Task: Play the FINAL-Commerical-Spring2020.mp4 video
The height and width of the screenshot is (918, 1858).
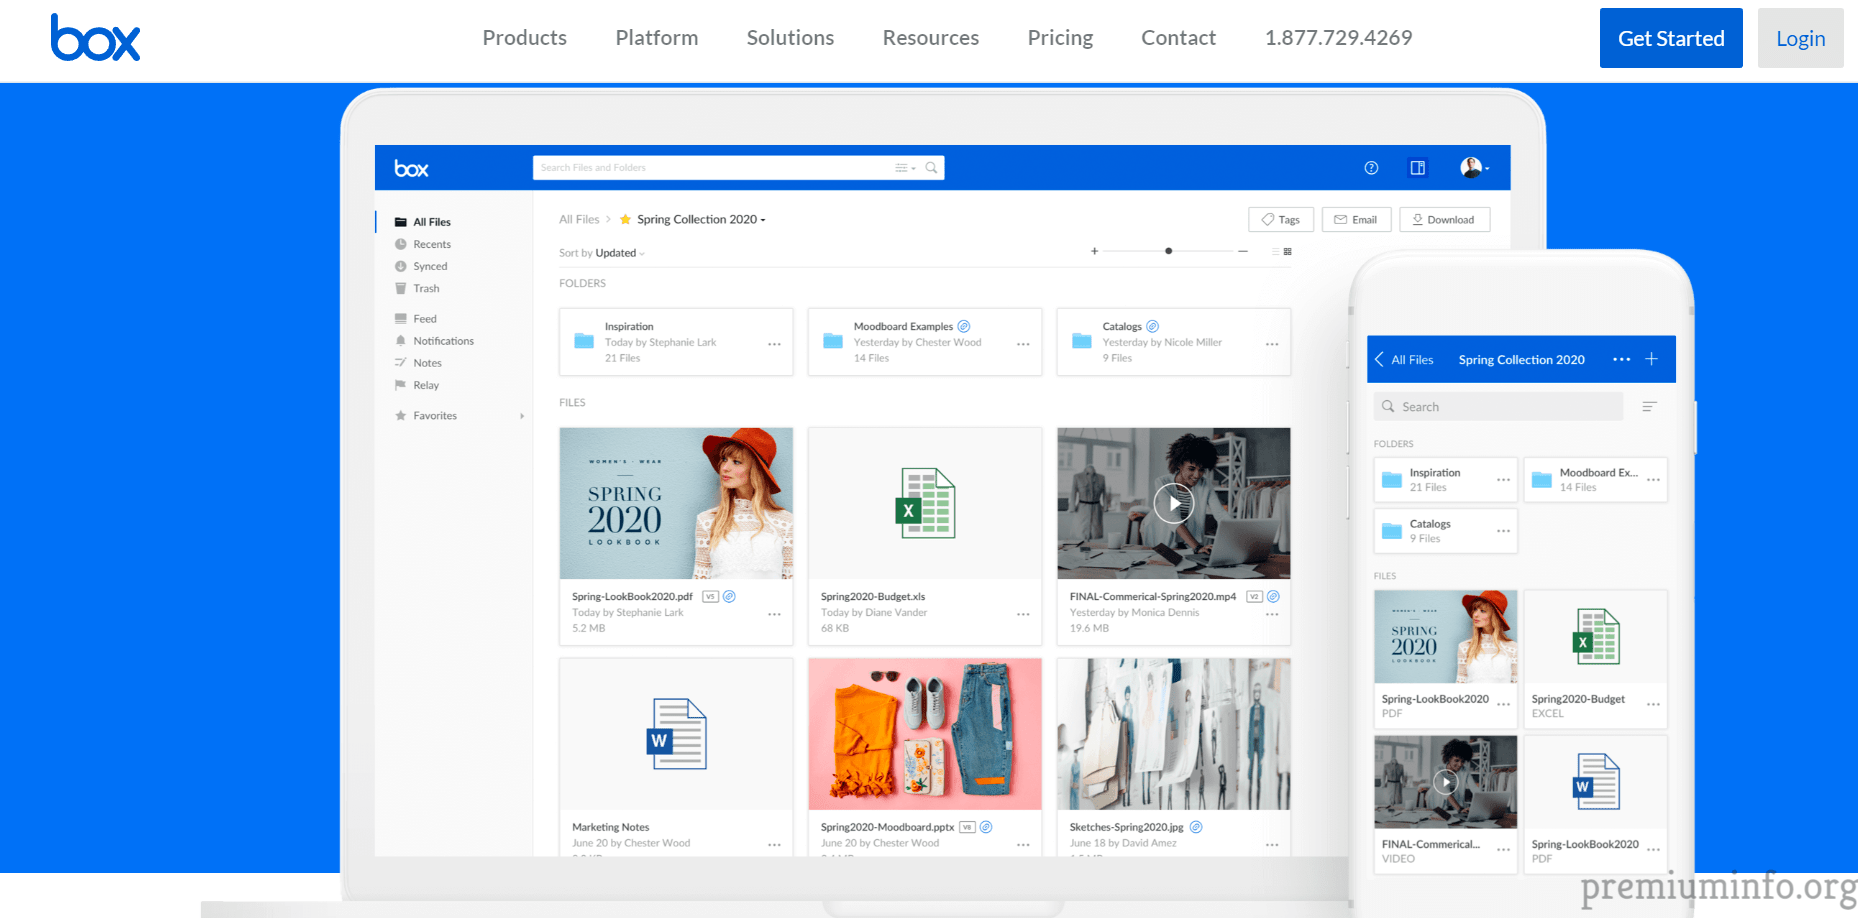Action: (x=1174, y=503)
